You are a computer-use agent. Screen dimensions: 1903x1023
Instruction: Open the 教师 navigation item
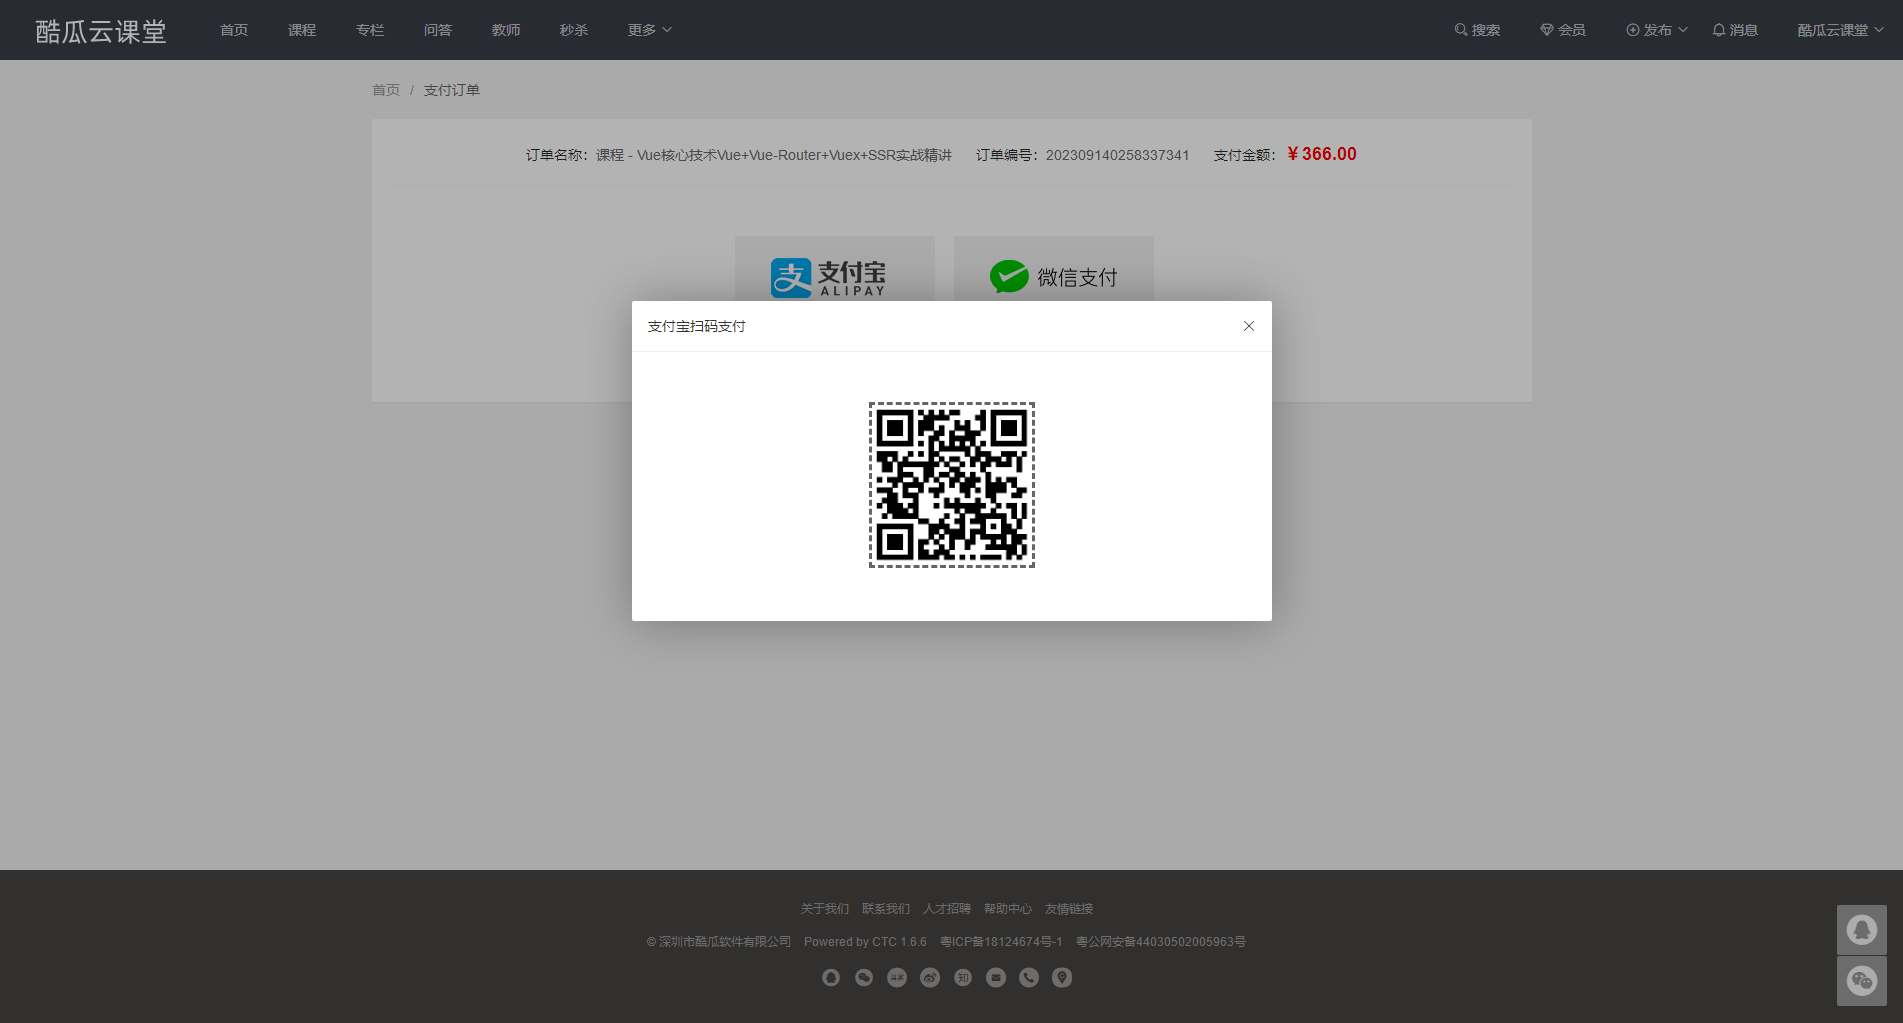coord(506,30)
